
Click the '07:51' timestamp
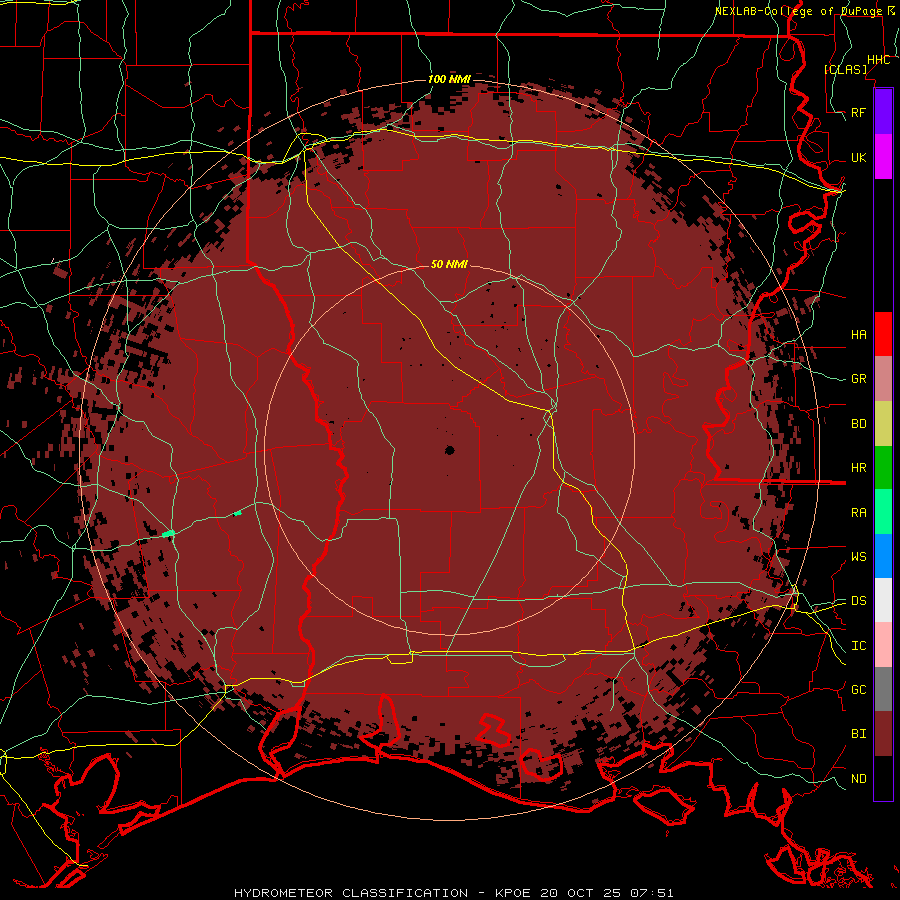click(651, 893)
